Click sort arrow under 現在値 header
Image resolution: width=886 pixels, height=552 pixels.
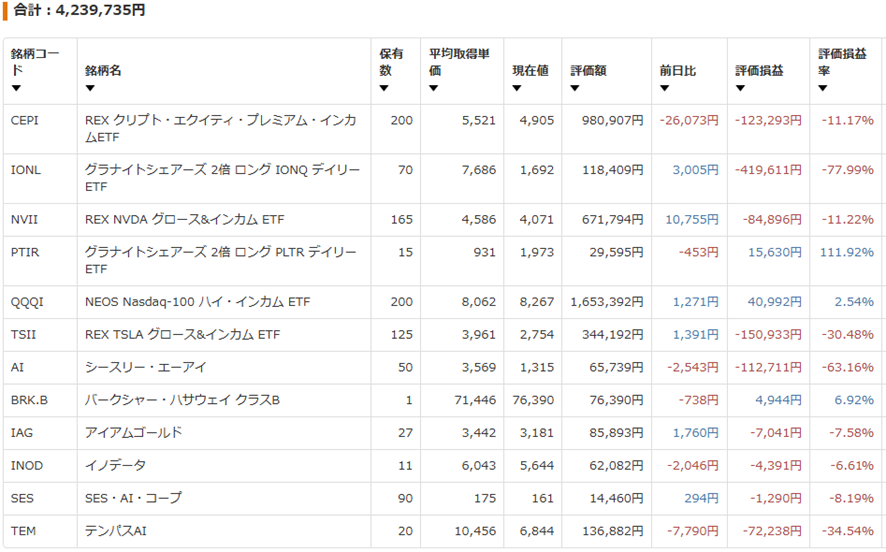[x=516, y=88]
